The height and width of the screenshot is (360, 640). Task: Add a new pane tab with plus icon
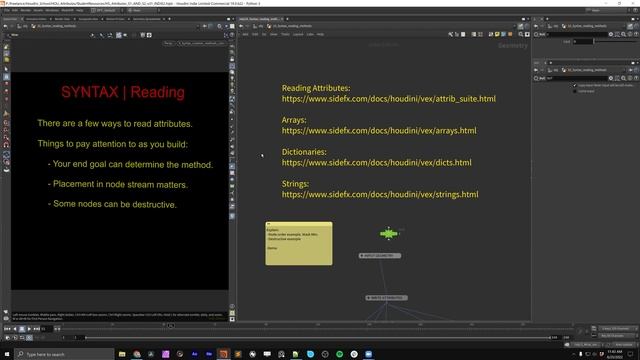169,19
